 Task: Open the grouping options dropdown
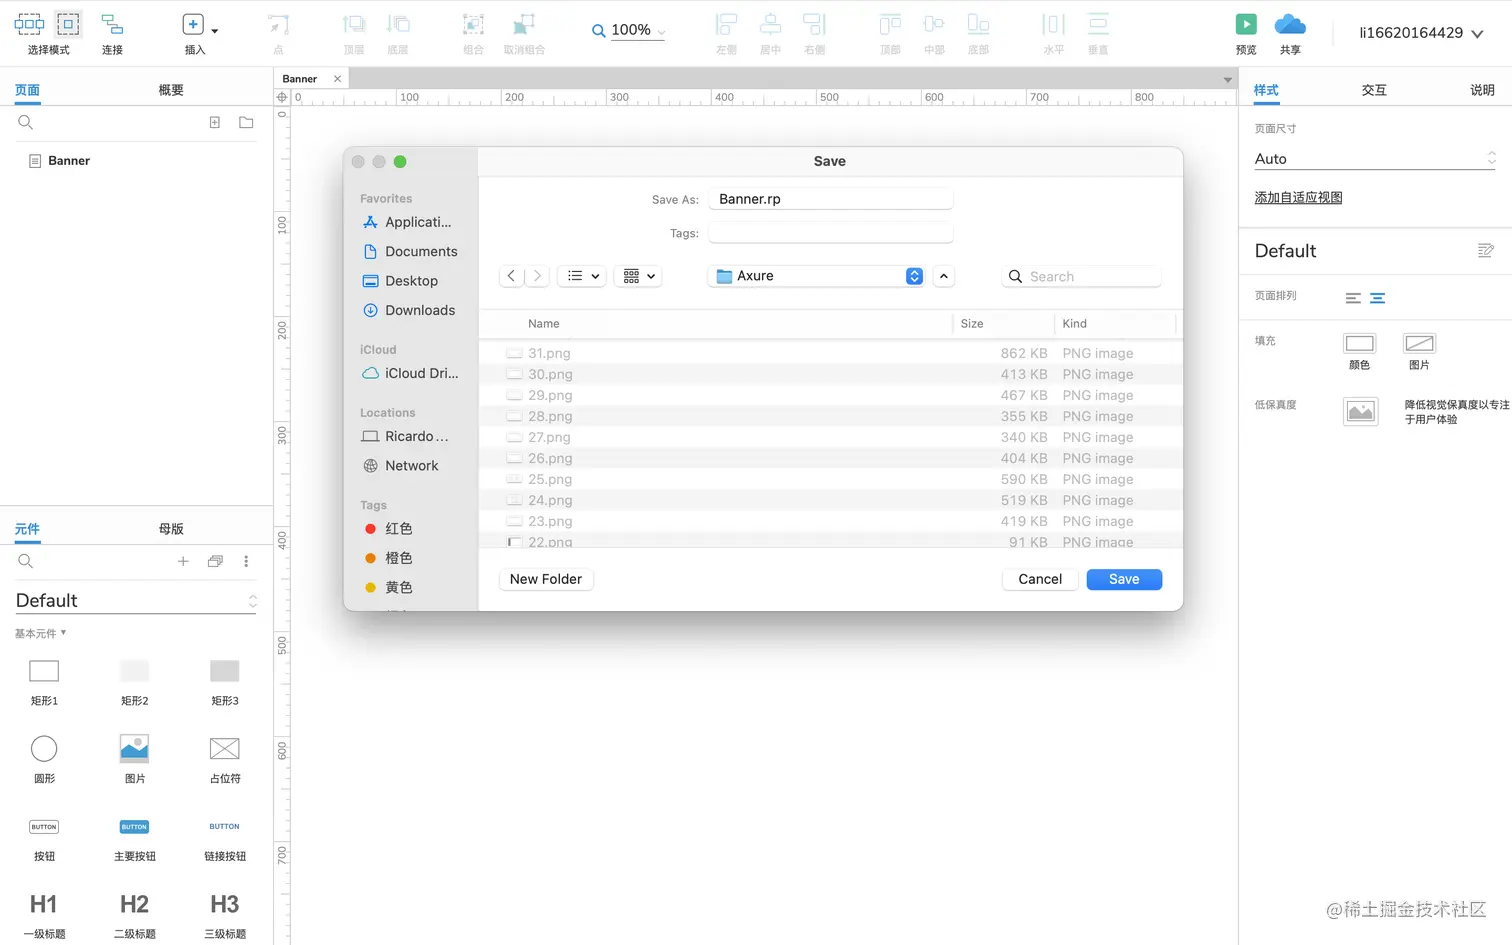[x=638, y=276]
